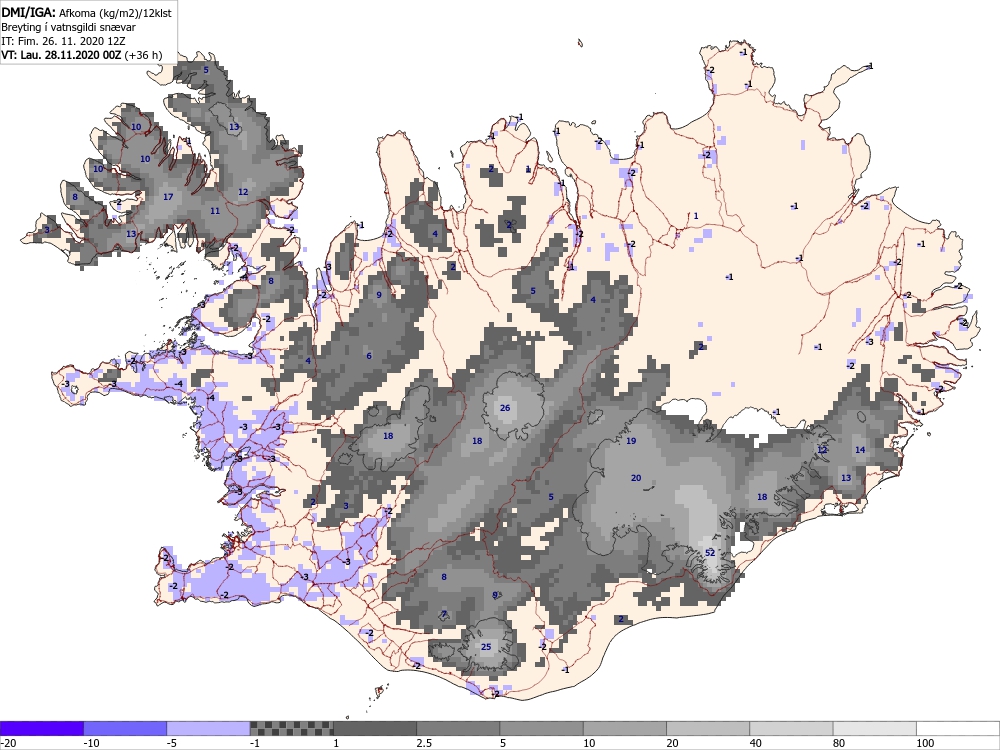Screen dimensions: 1000x750
Task: Click the '(+36 h)' forecast offset text
Action: pyautogui.click(x=143, y=55)
